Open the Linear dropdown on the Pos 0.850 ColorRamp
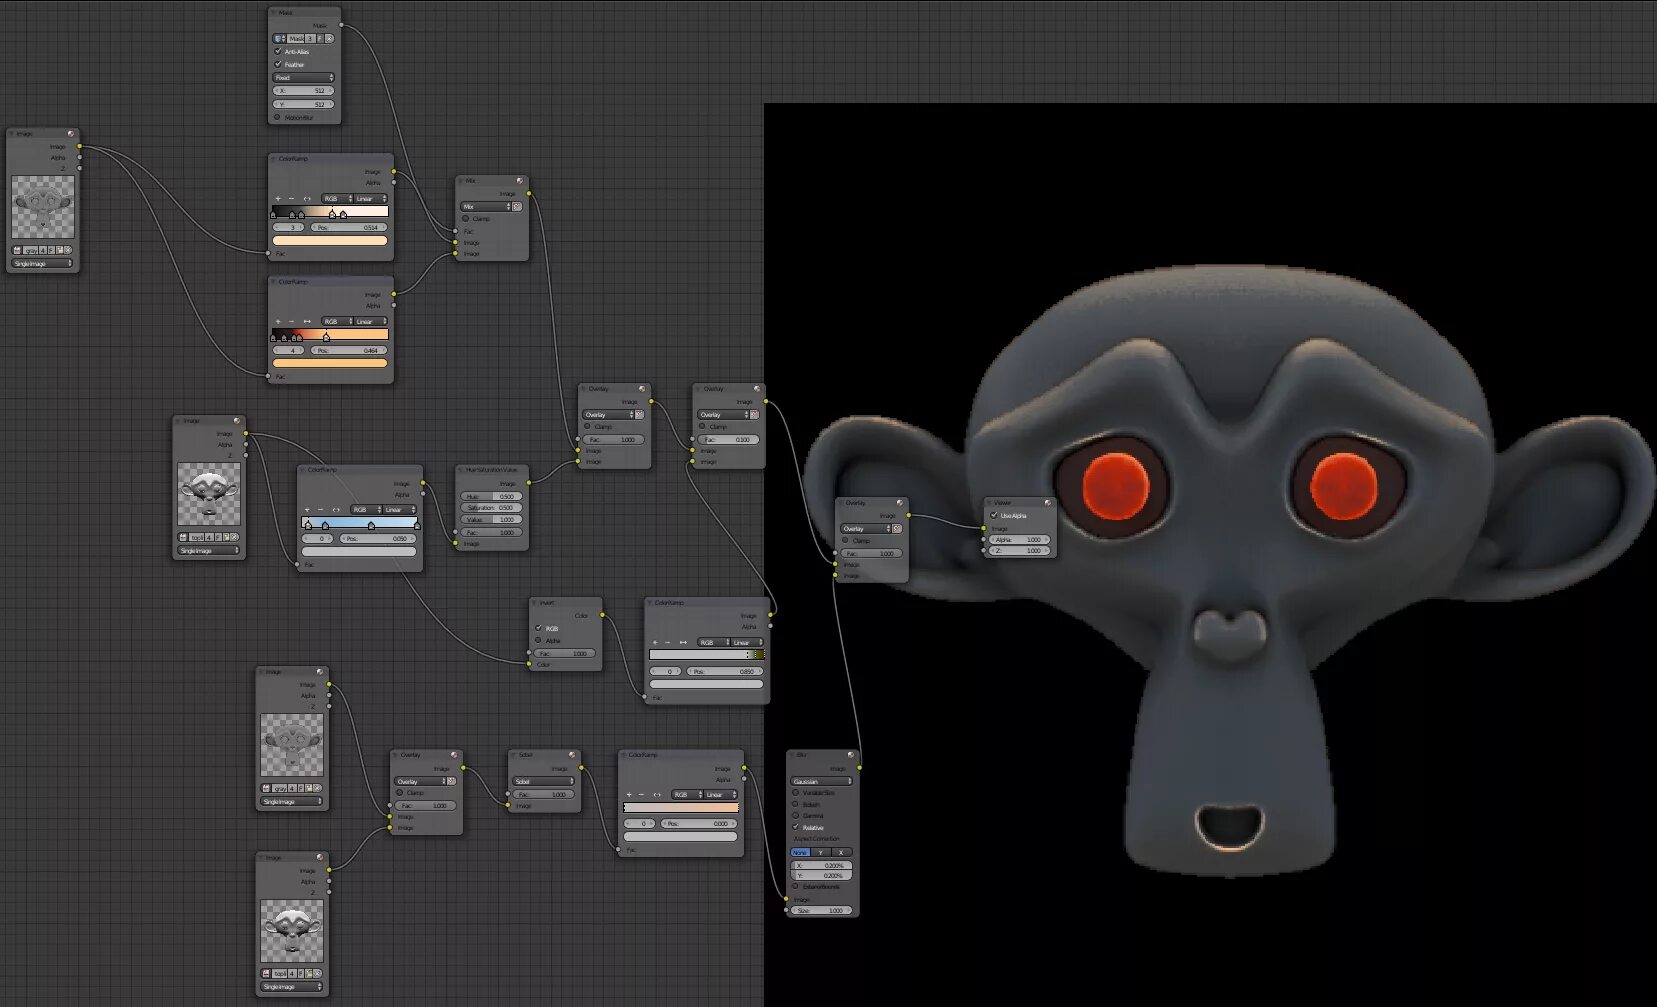This screenshot has height=1007, width=1657. (746, 643)
